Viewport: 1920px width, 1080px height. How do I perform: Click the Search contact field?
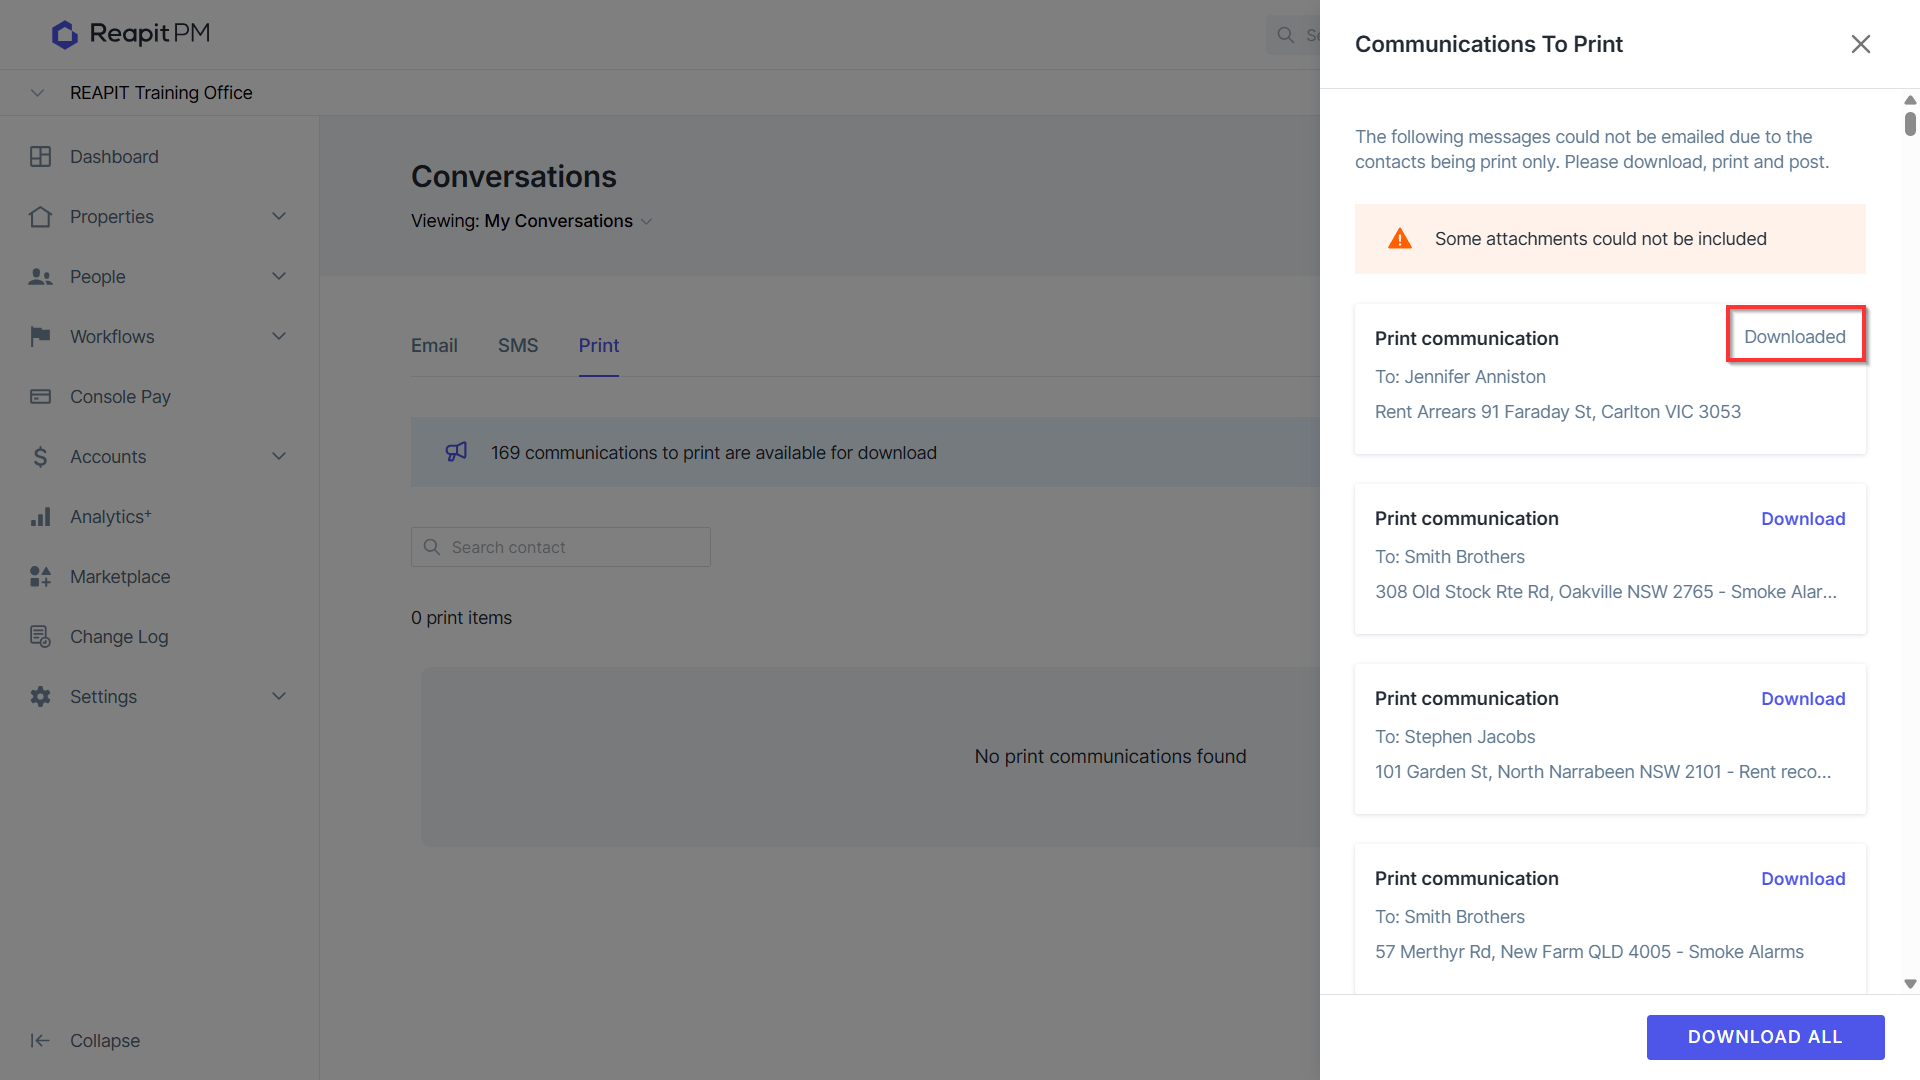(x=561, y=547)
